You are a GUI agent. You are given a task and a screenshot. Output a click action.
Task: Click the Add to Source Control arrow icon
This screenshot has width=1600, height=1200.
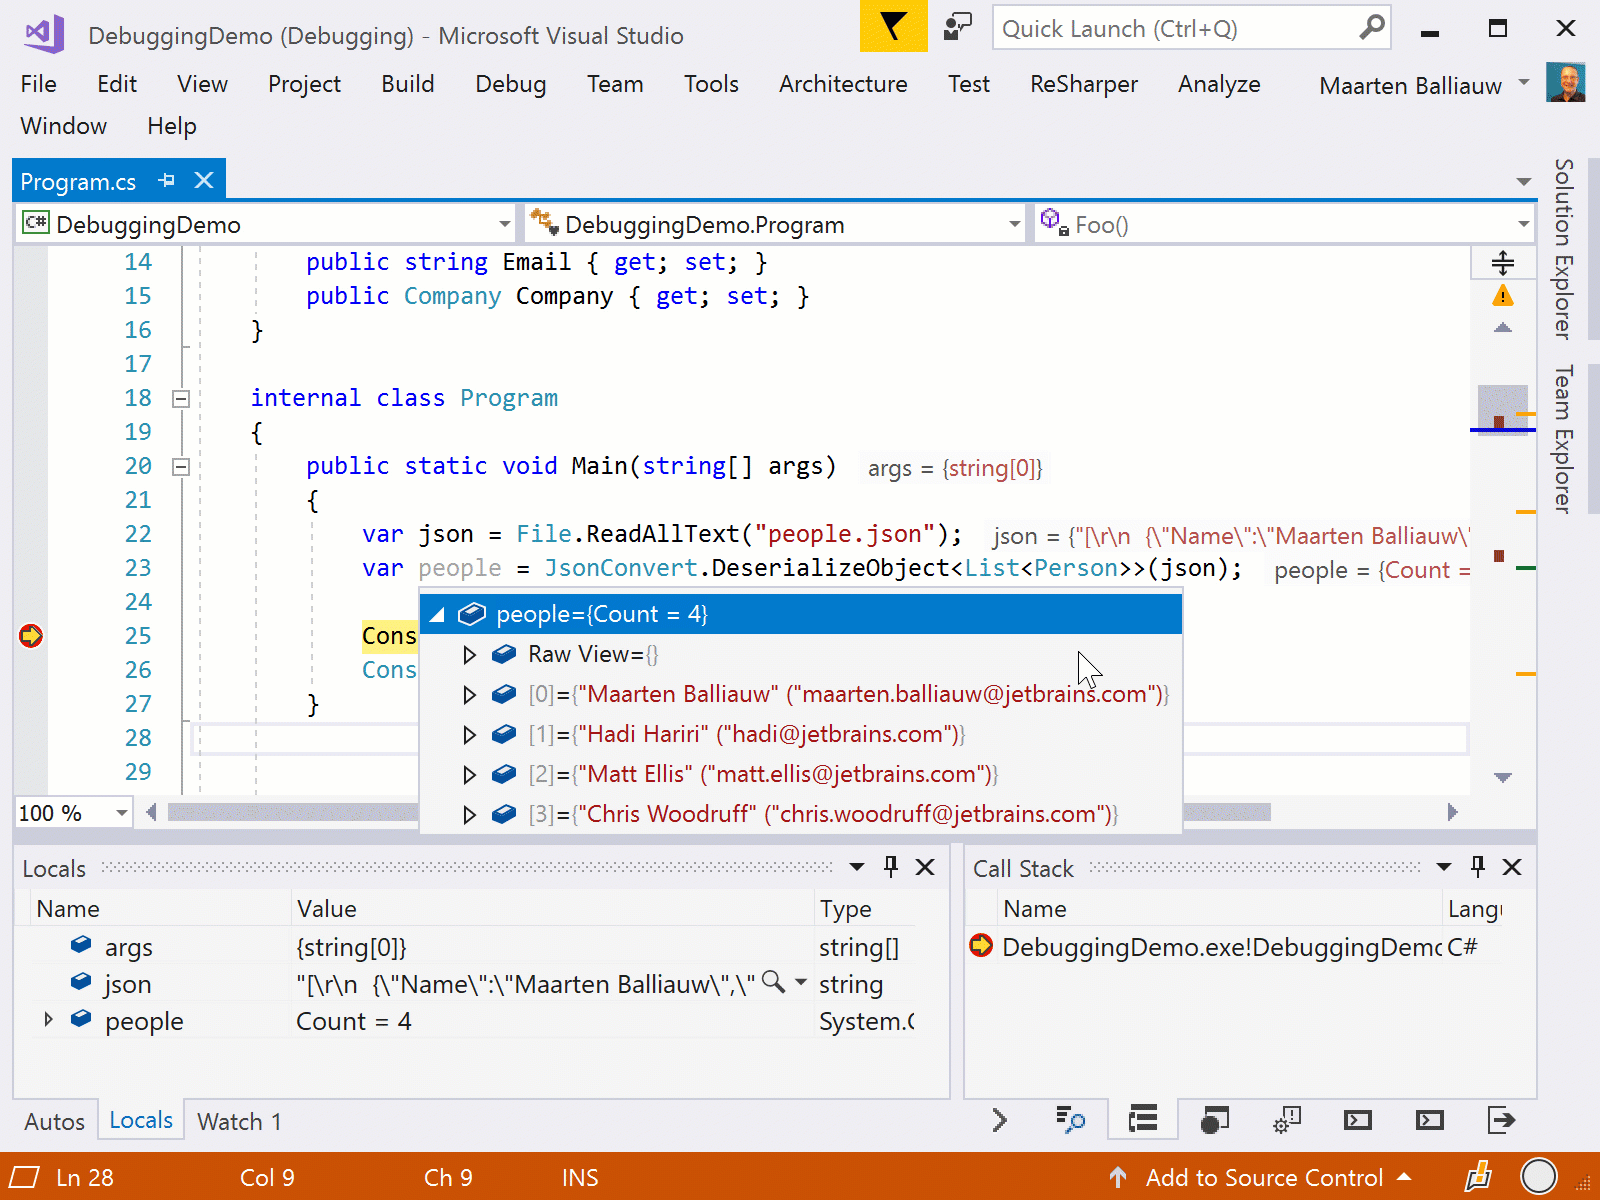pyautogui.click(x=1118, y=1177)
